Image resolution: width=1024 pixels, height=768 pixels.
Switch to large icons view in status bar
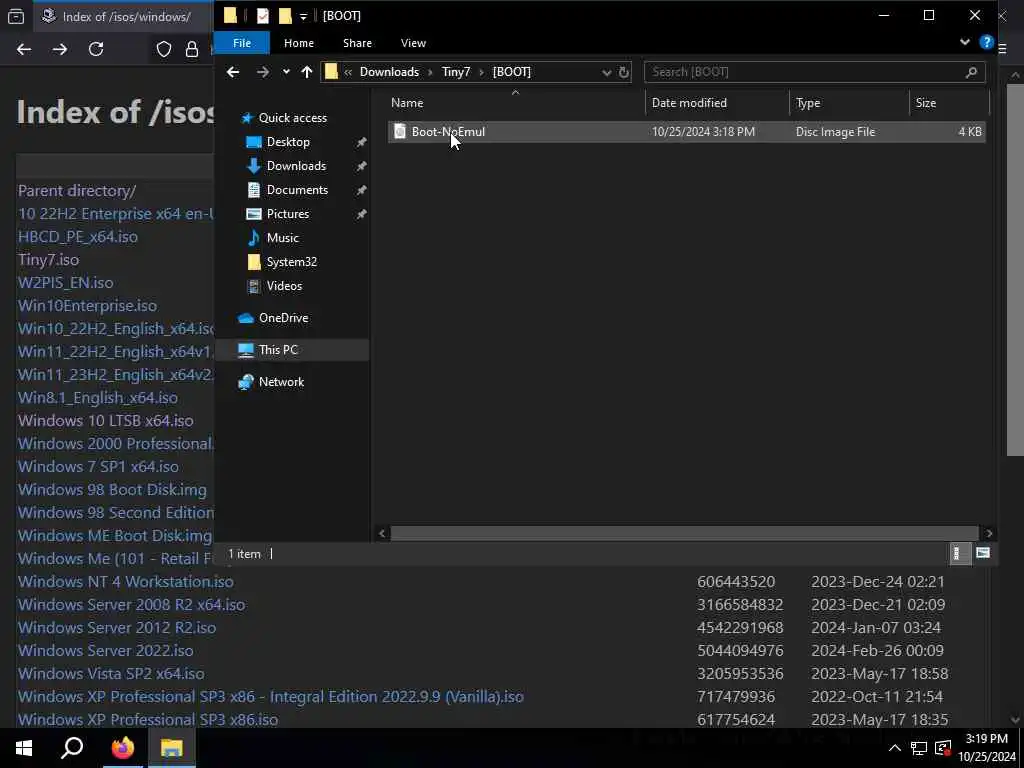(982, 554)
